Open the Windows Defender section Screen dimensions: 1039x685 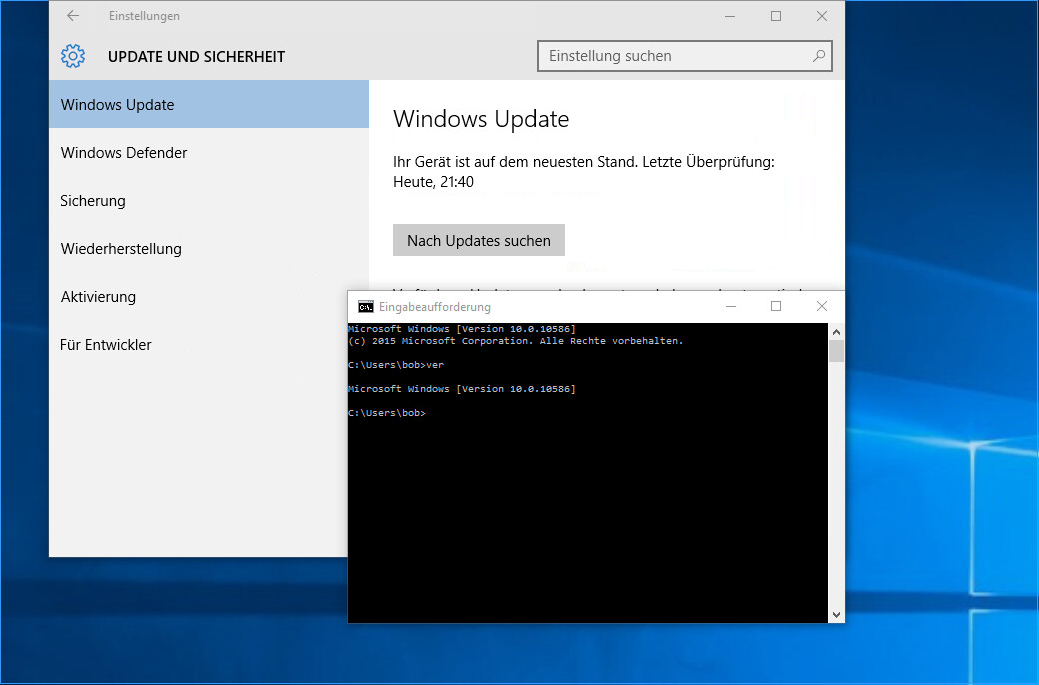point(209,153)
